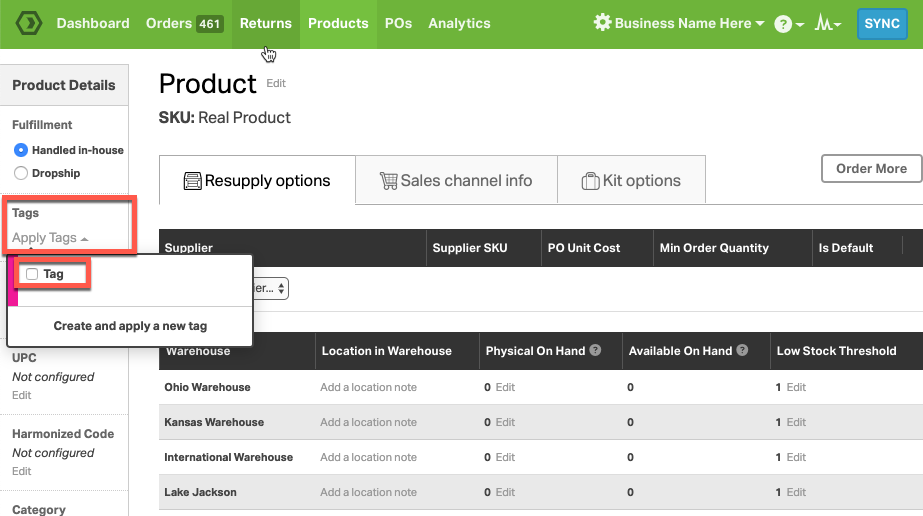Edit Ohio Warehouse physical on hand
The image size is (923, 516).
[505, 387]
